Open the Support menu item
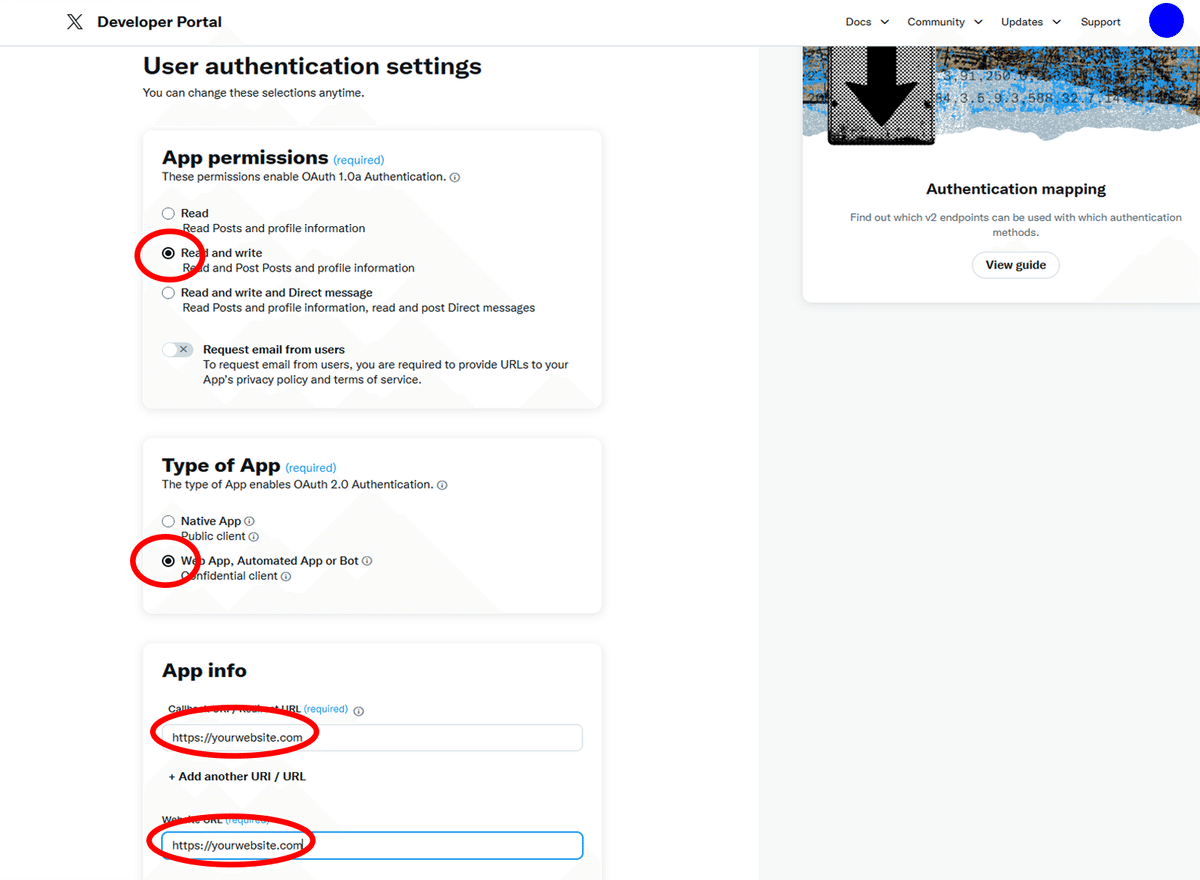This screenshot has width=1200, height=880. [1100, 22]
